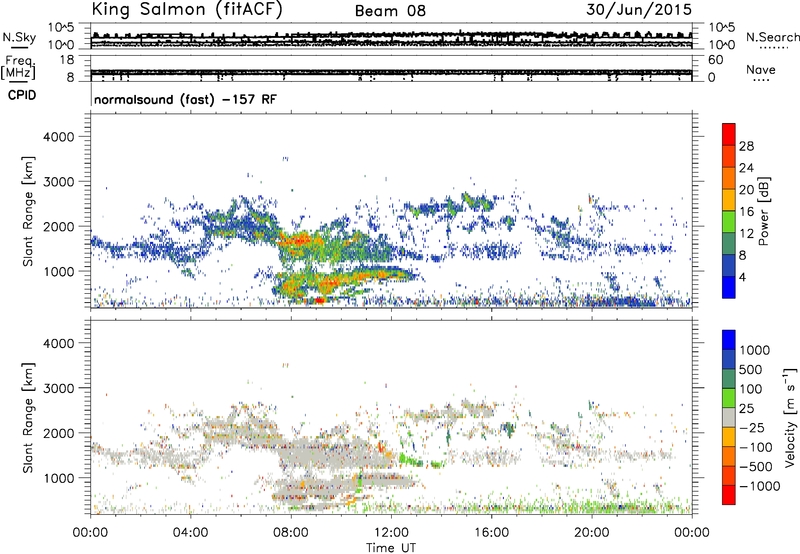The image size is (800, 554).
Task: Click the red bottom velocity colorbar segment
Action: click(729, 495)
